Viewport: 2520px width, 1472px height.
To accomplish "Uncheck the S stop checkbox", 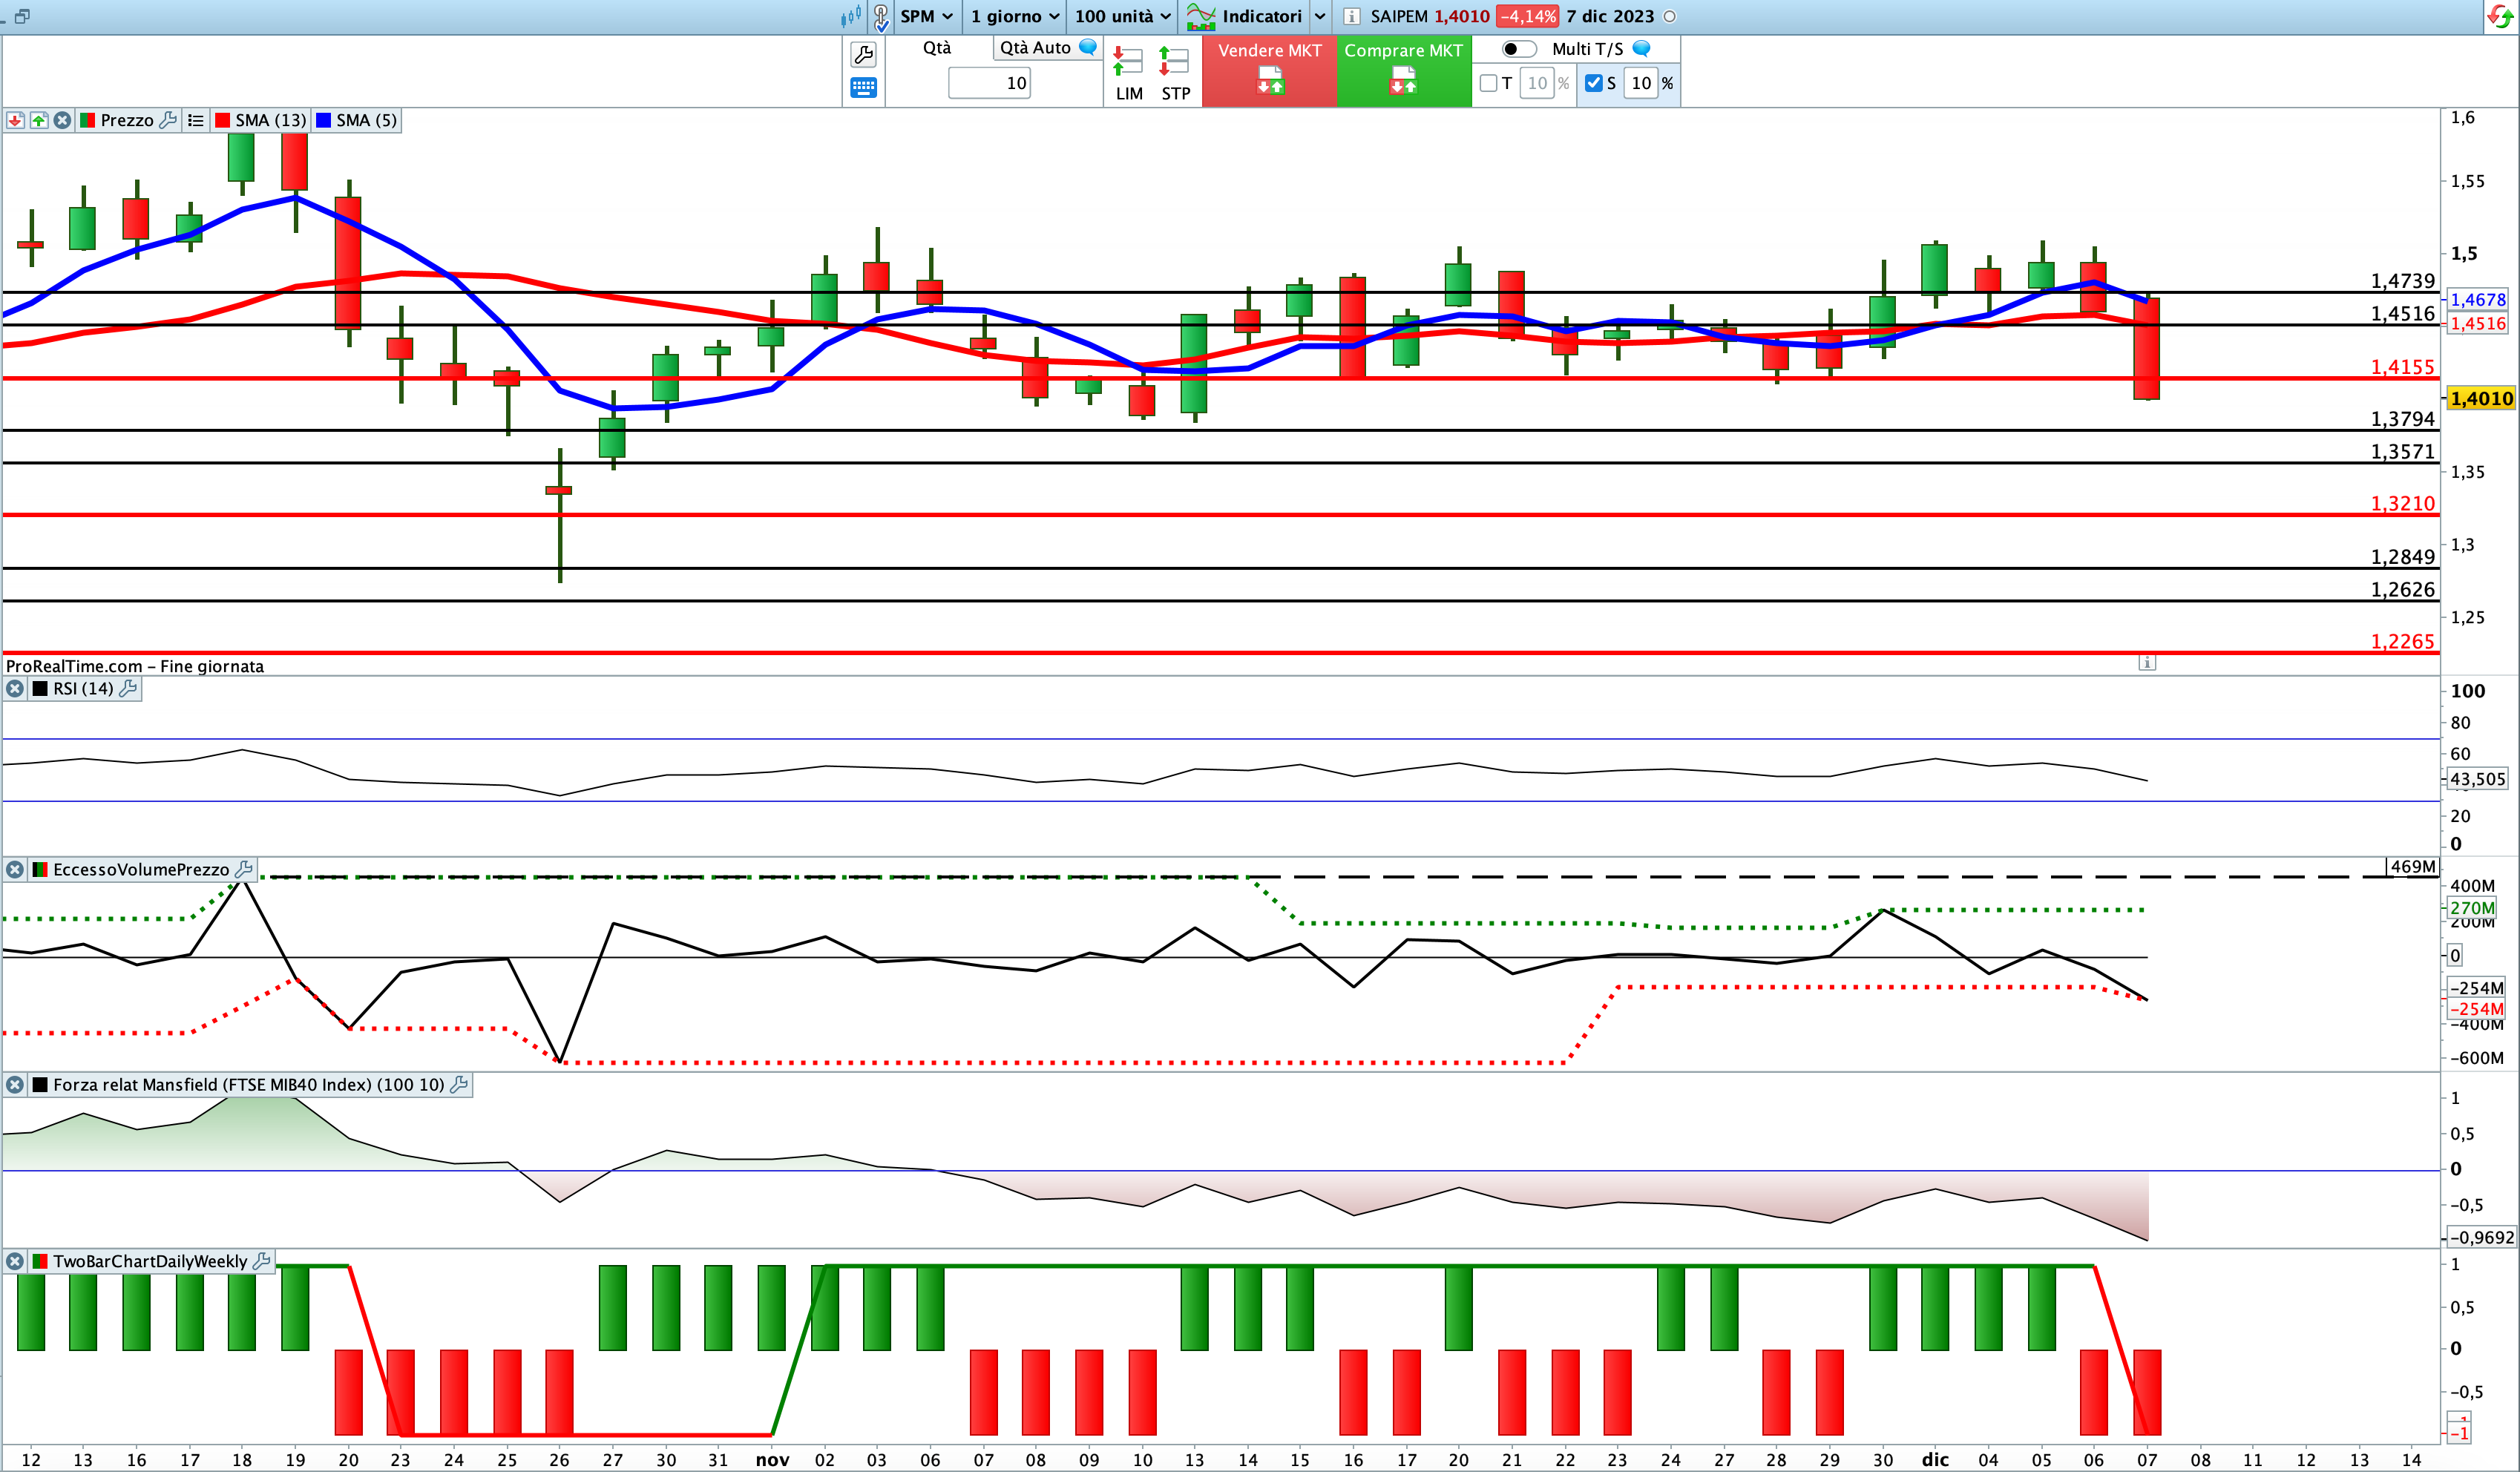I will (x=1594, y=83).
